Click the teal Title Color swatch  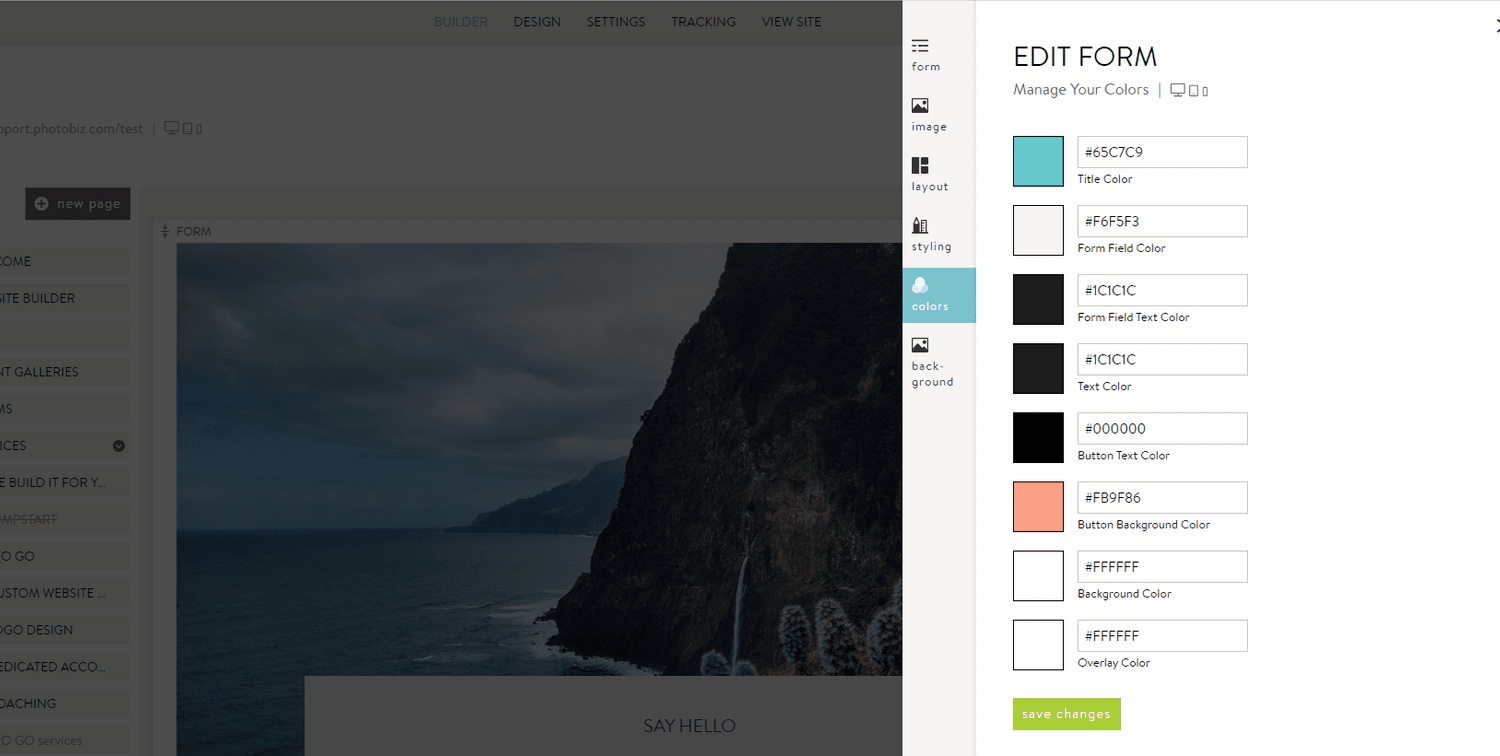click(x=1037, y=161)
